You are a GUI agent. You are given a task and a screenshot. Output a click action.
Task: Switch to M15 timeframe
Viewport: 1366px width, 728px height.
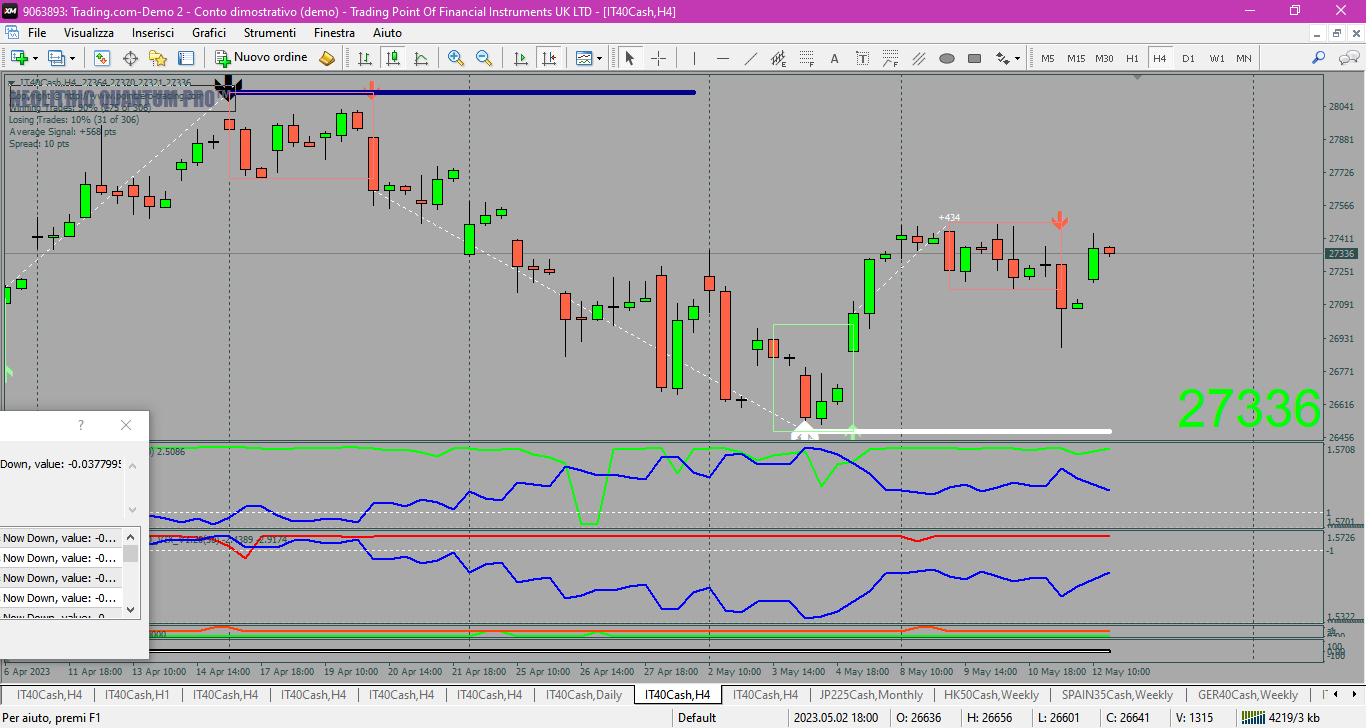click(1076, 58)
